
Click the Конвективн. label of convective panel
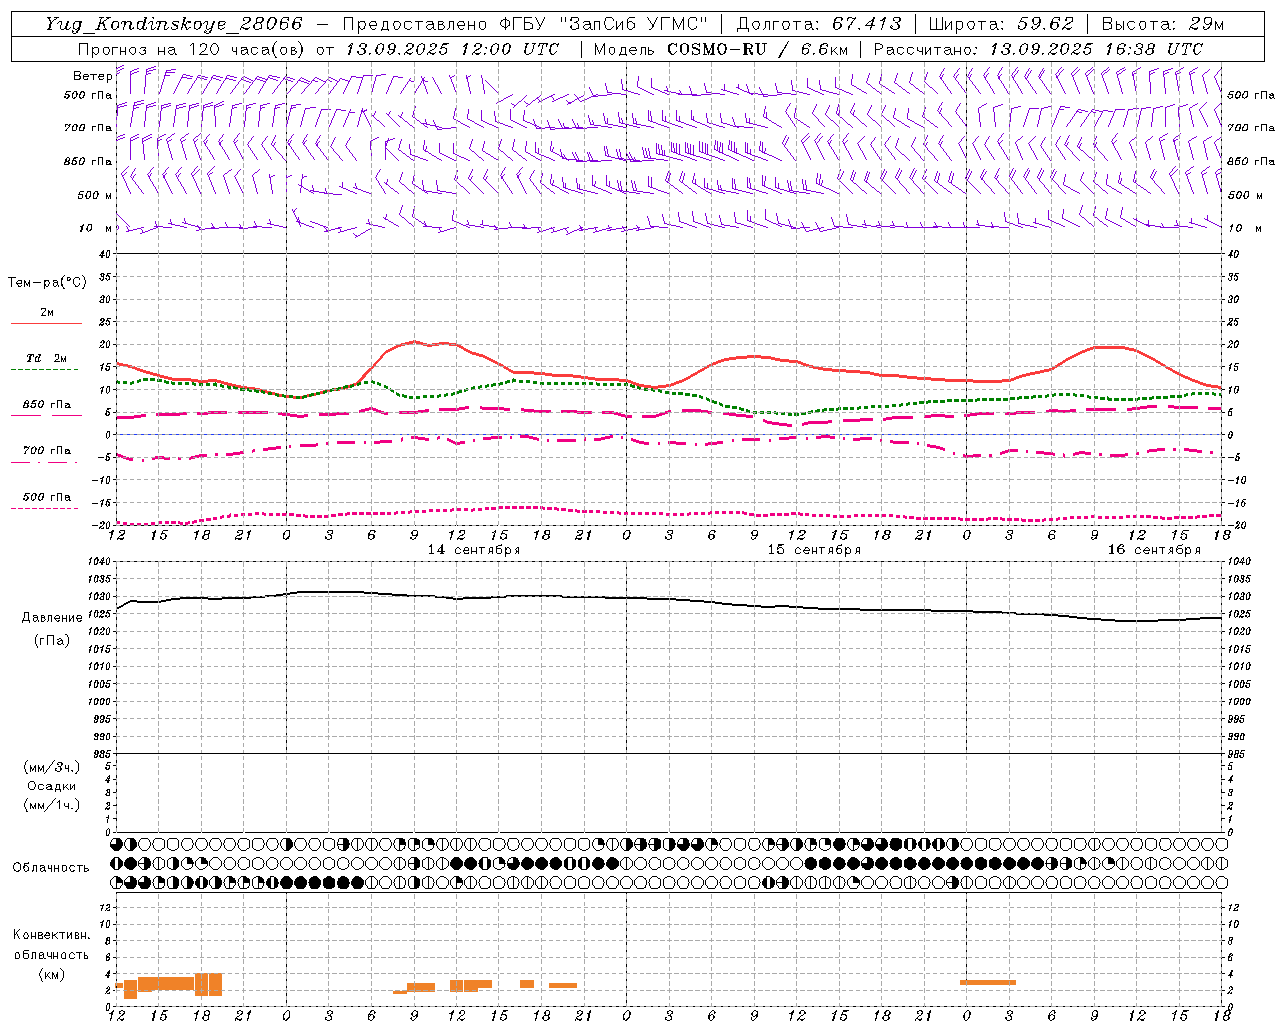(51, 935)
